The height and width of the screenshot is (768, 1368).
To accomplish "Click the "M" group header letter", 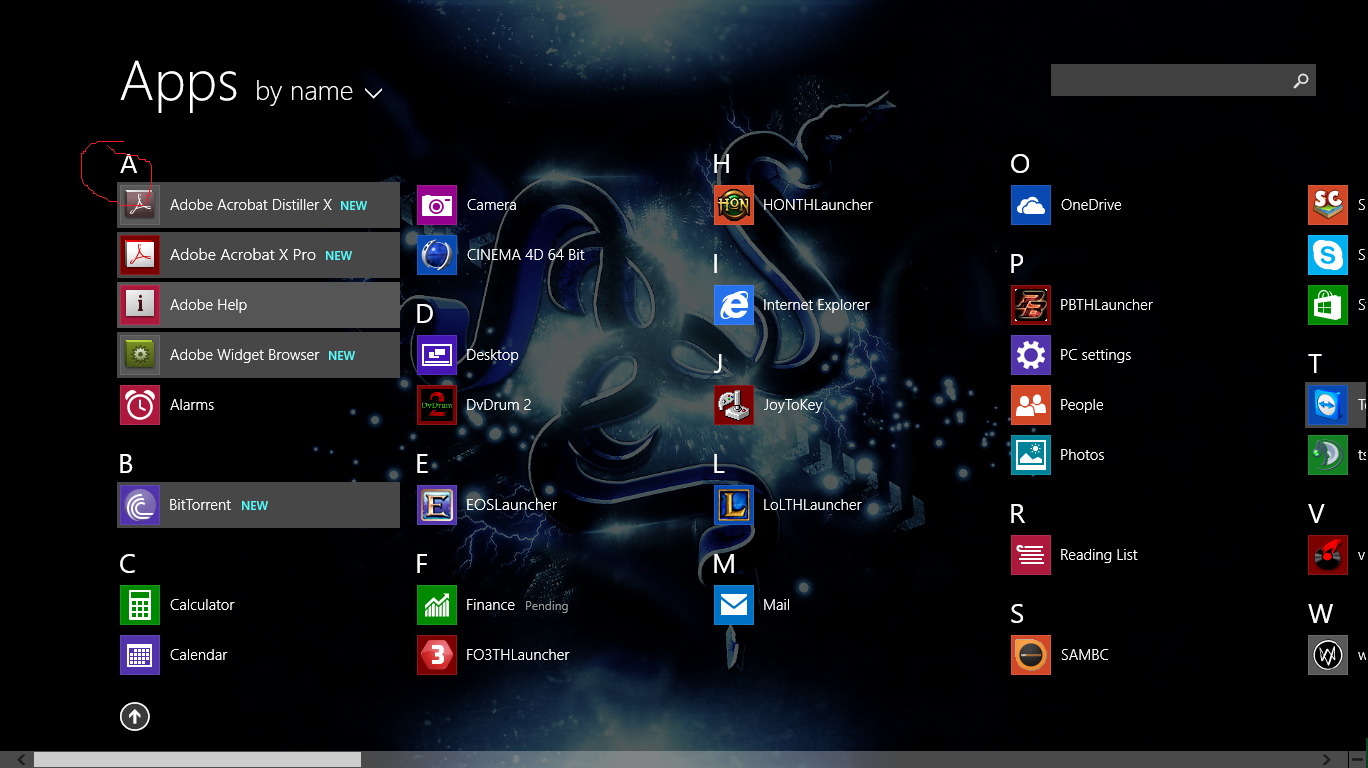I will [x=725, y=564].
